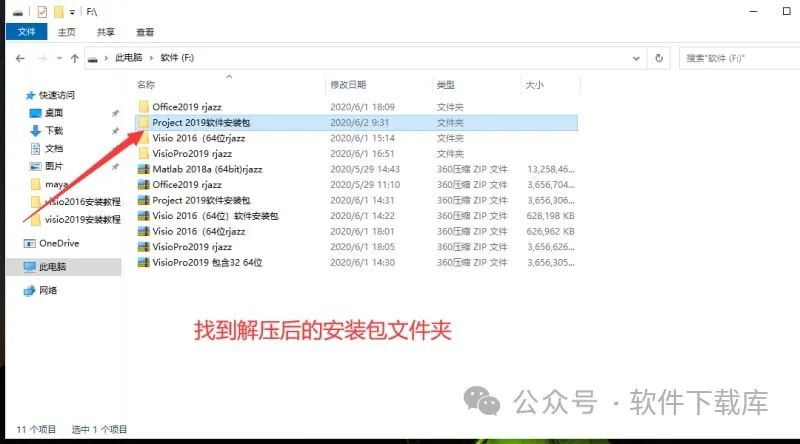The image size is (800, 444).
Task: Click the search 软件 (F:) box
Action: [740, 58]
